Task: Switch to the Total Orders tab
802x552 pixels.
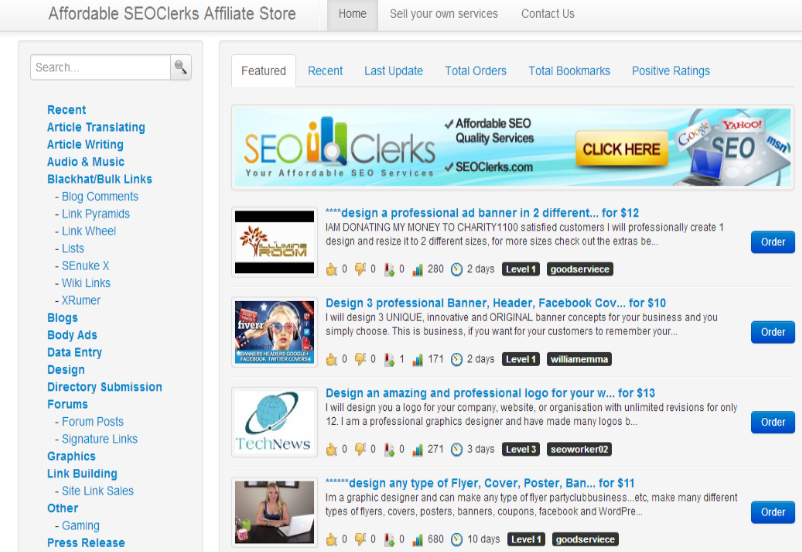Action: [476, 71]
